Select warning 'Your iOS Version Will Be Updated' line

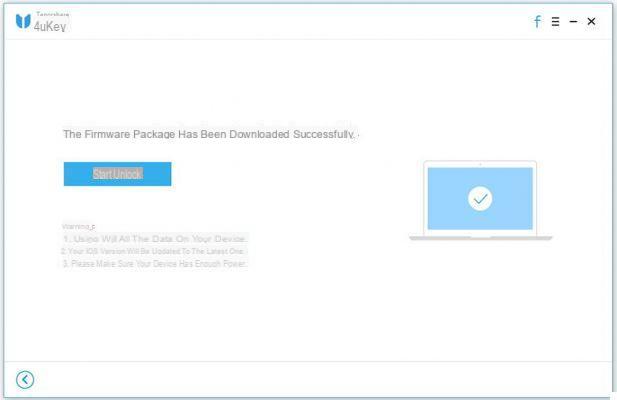coord(153,251)
